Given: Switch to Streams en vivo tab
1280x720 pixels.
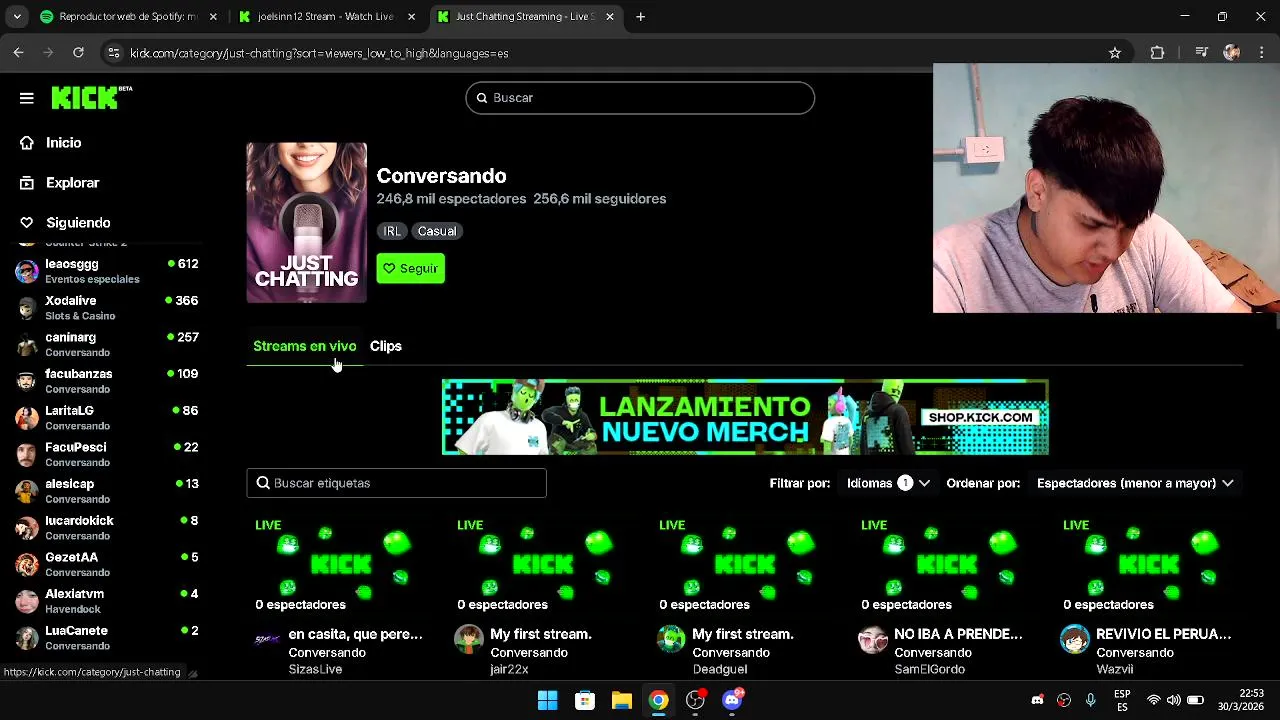Looking at the screenshot, I should click(x=304, y=346).
